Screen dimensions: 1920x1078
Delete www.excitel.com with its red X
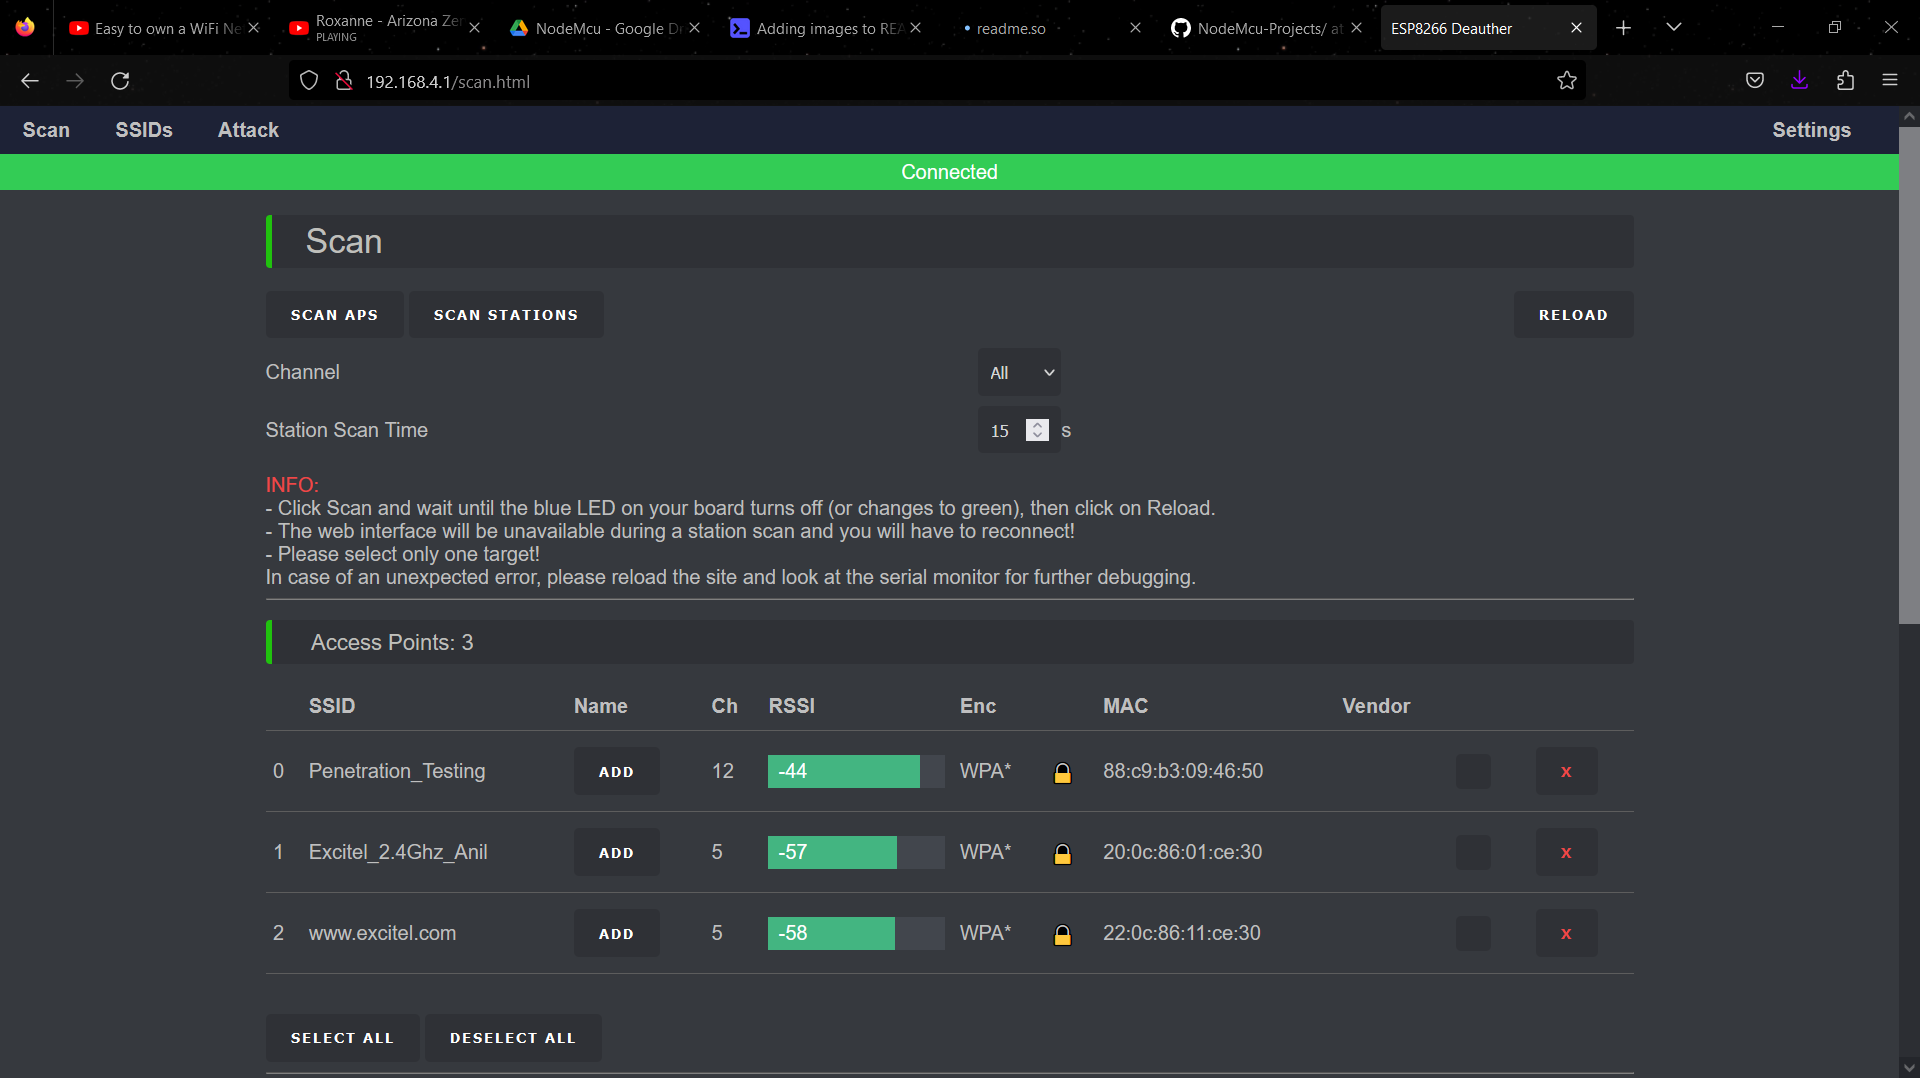coord(1566,933)
